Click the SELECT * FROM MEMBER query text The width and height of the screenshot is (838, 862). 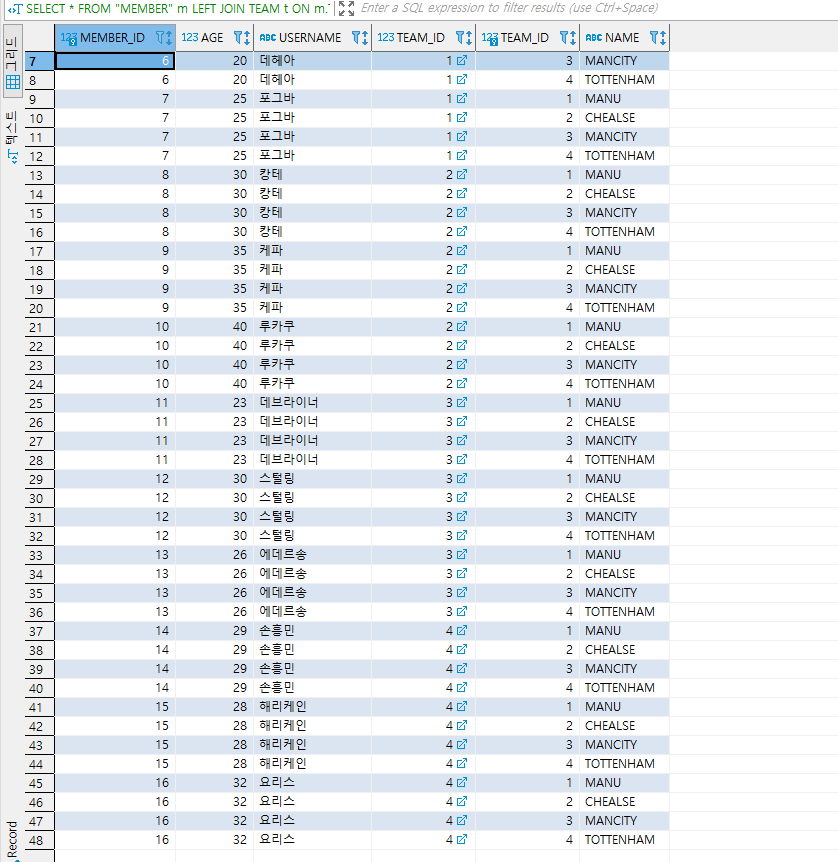(x=178, y=9)
